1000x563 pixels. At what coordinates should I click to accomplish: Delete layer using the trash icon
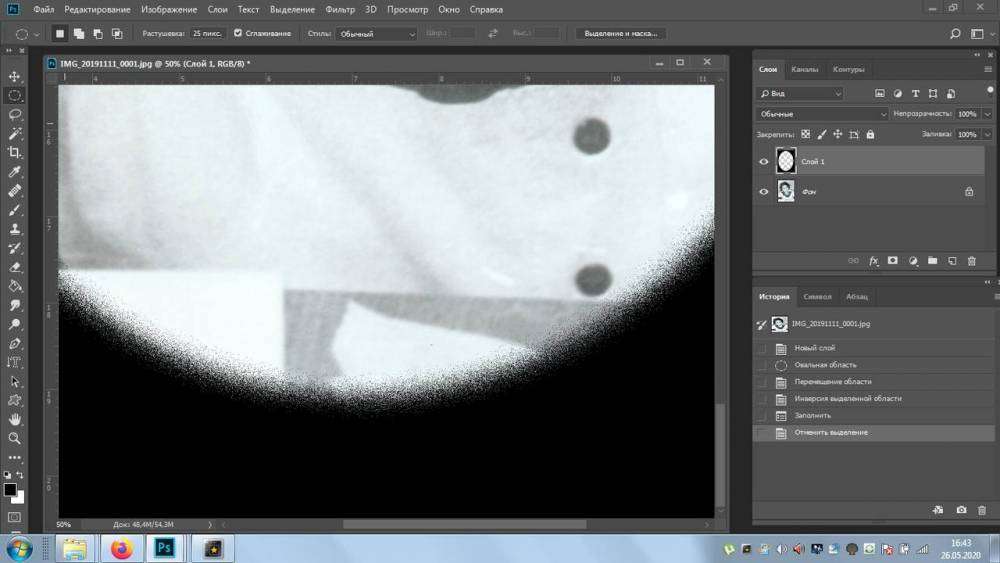pos(971,261)
